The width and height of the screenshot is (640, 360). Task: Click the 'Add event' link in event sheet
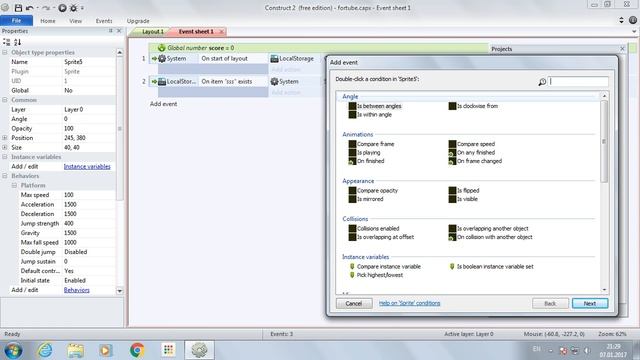pos(163,104)
